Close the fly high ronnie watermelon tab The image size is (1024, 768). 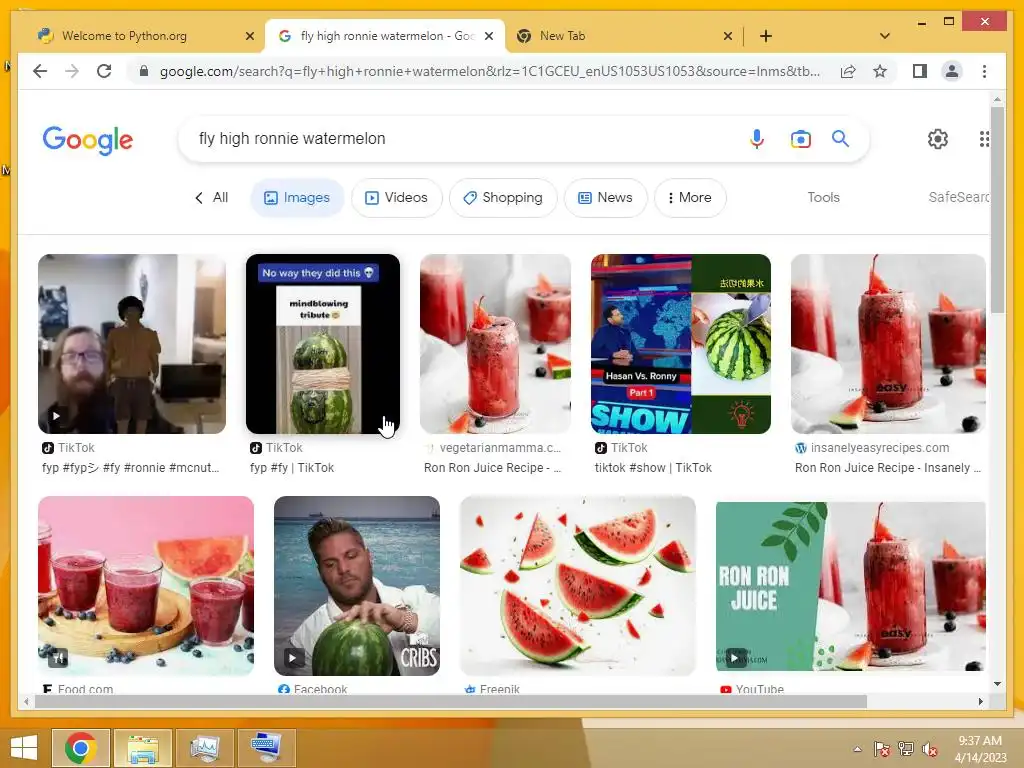(488, 36)
